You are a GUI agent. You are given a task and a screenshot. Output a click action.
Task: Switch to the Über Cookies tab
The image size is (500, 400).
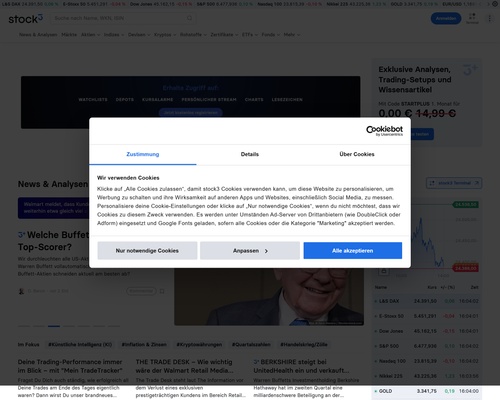tap(357, 154)
